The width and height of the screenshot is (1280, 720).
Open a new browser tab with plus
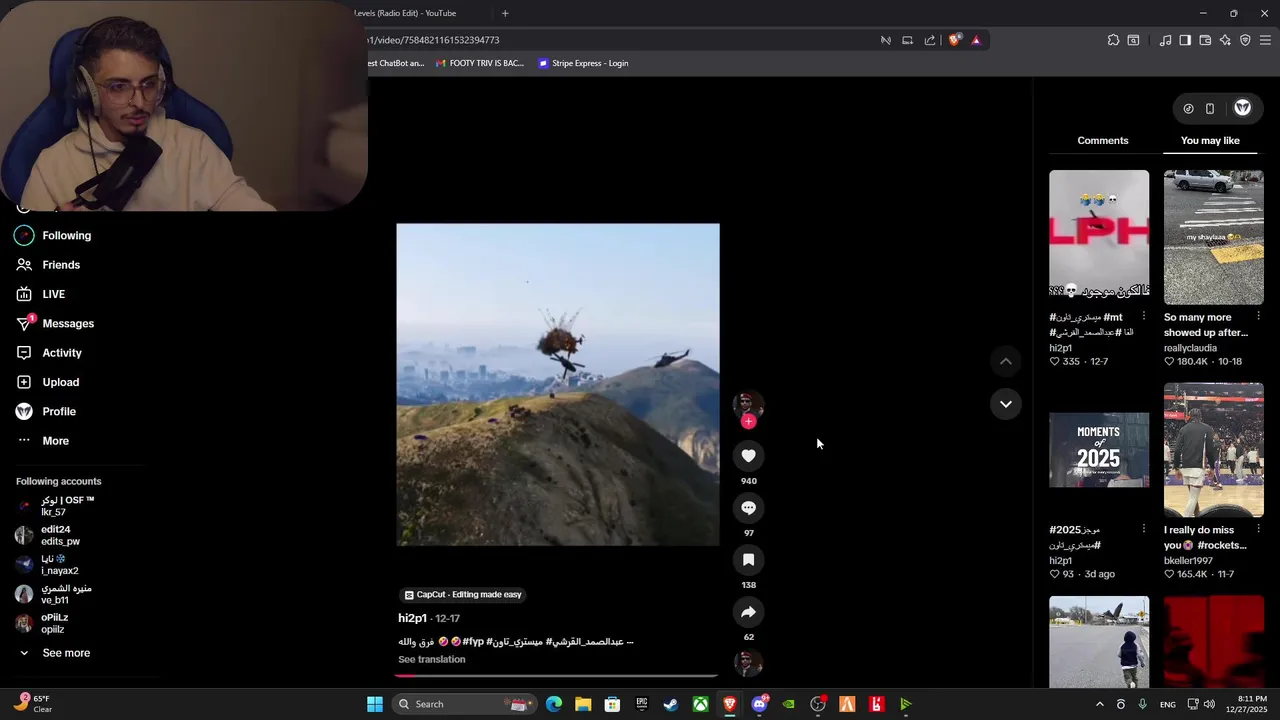(505, 13)
